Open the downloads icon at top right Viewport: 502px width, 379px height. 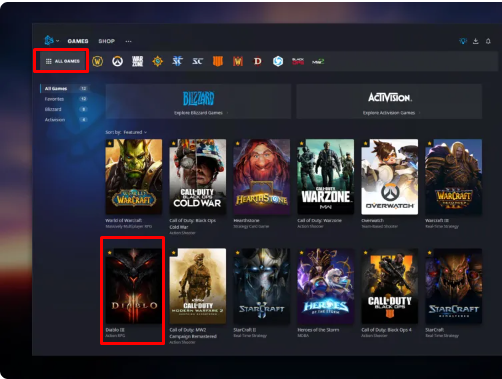tap(476, 41)
